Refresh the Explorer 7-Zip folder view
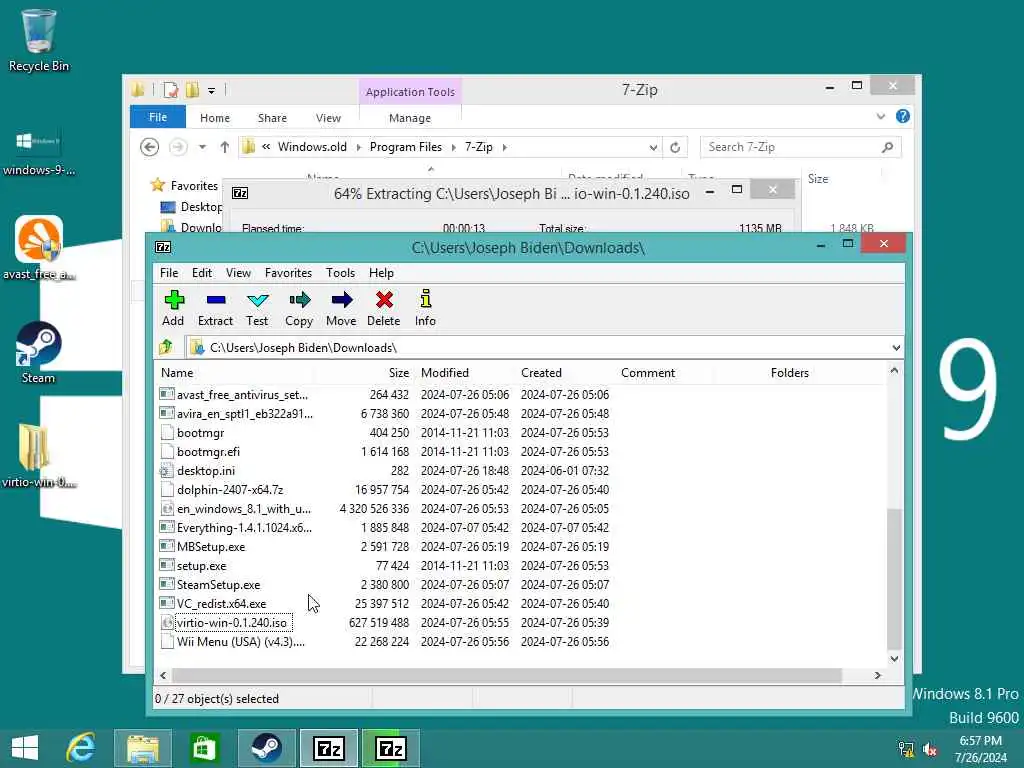1024x768 pixels. (x=675, y=148)
